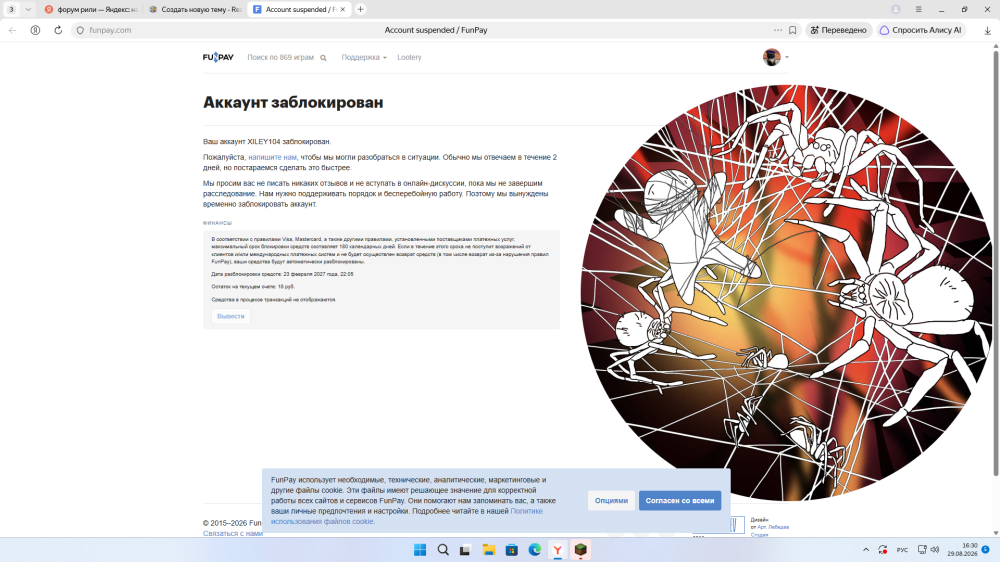Open the cookie policy link
This screenshot has width=1000, height=562.
(407, 516)
